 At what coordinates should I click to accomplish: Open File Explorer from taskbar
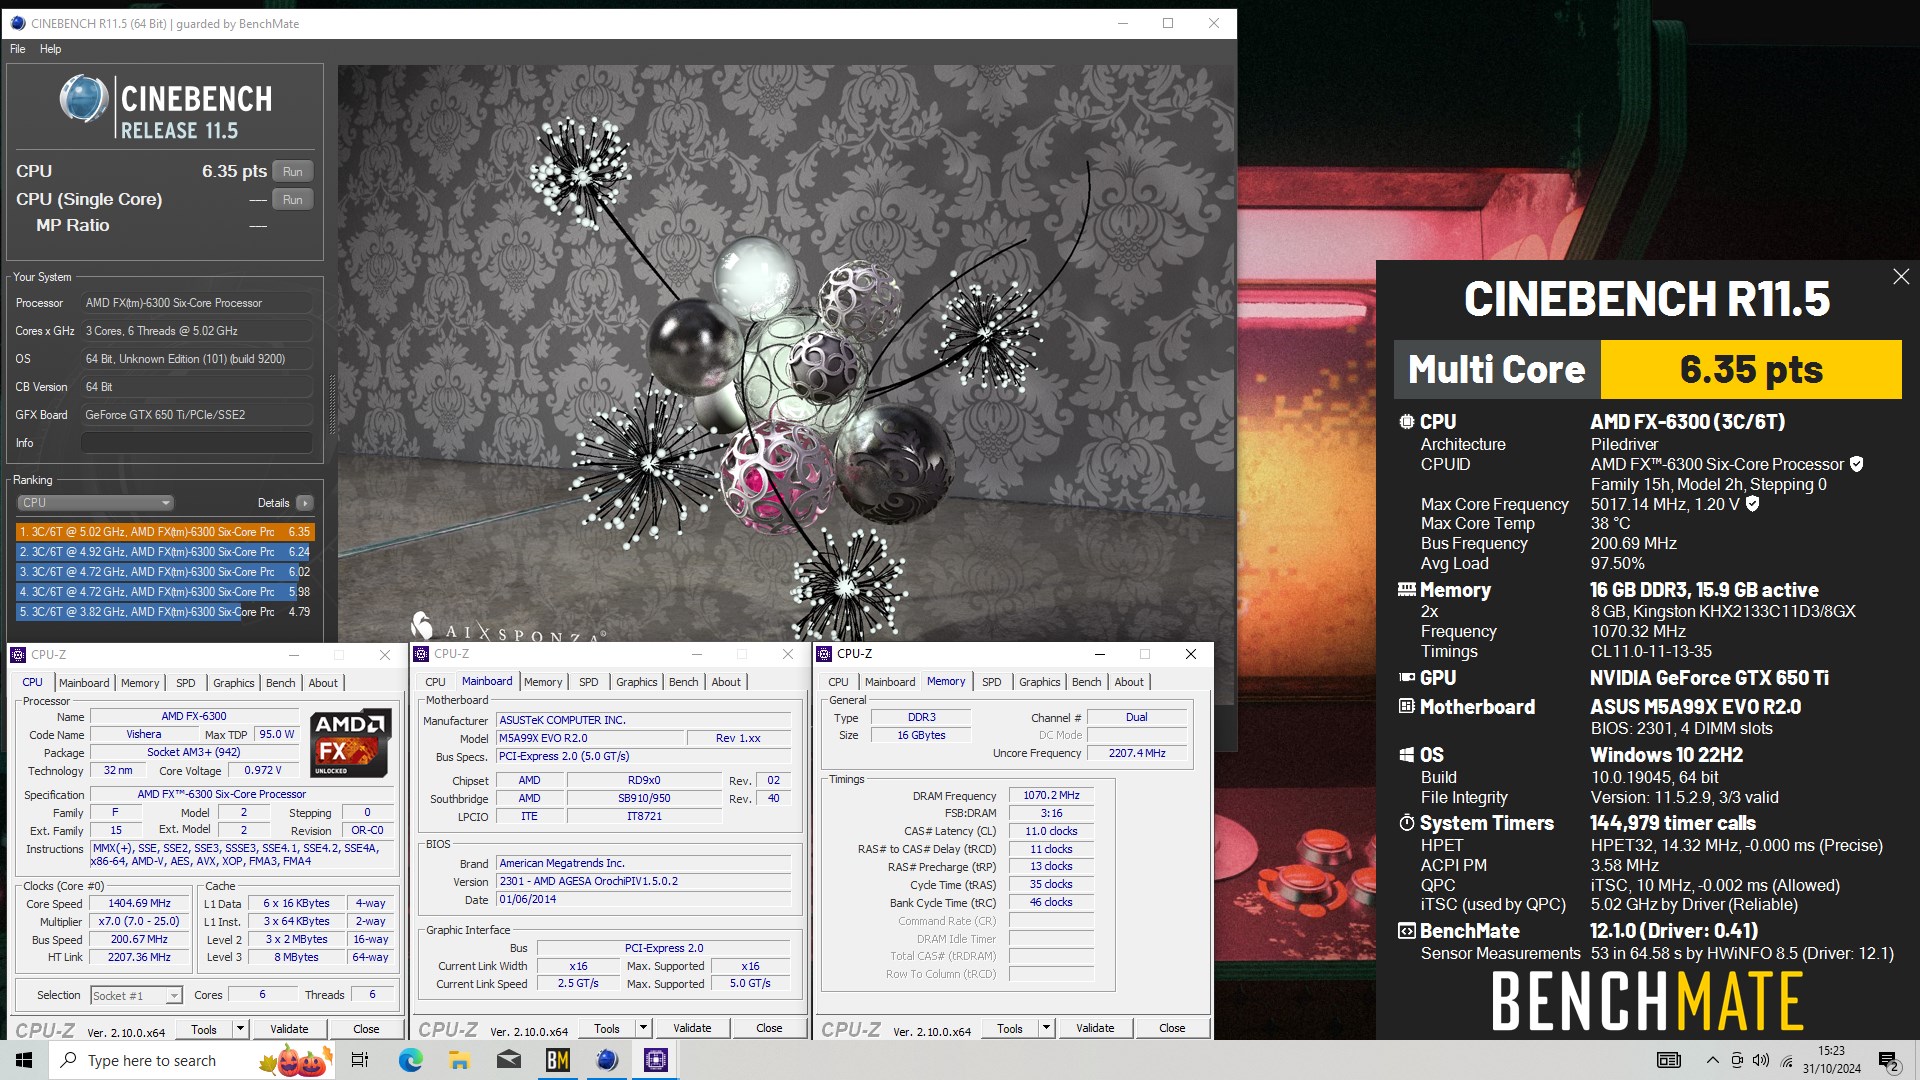pyautogui.click(x=459, y=1060)
